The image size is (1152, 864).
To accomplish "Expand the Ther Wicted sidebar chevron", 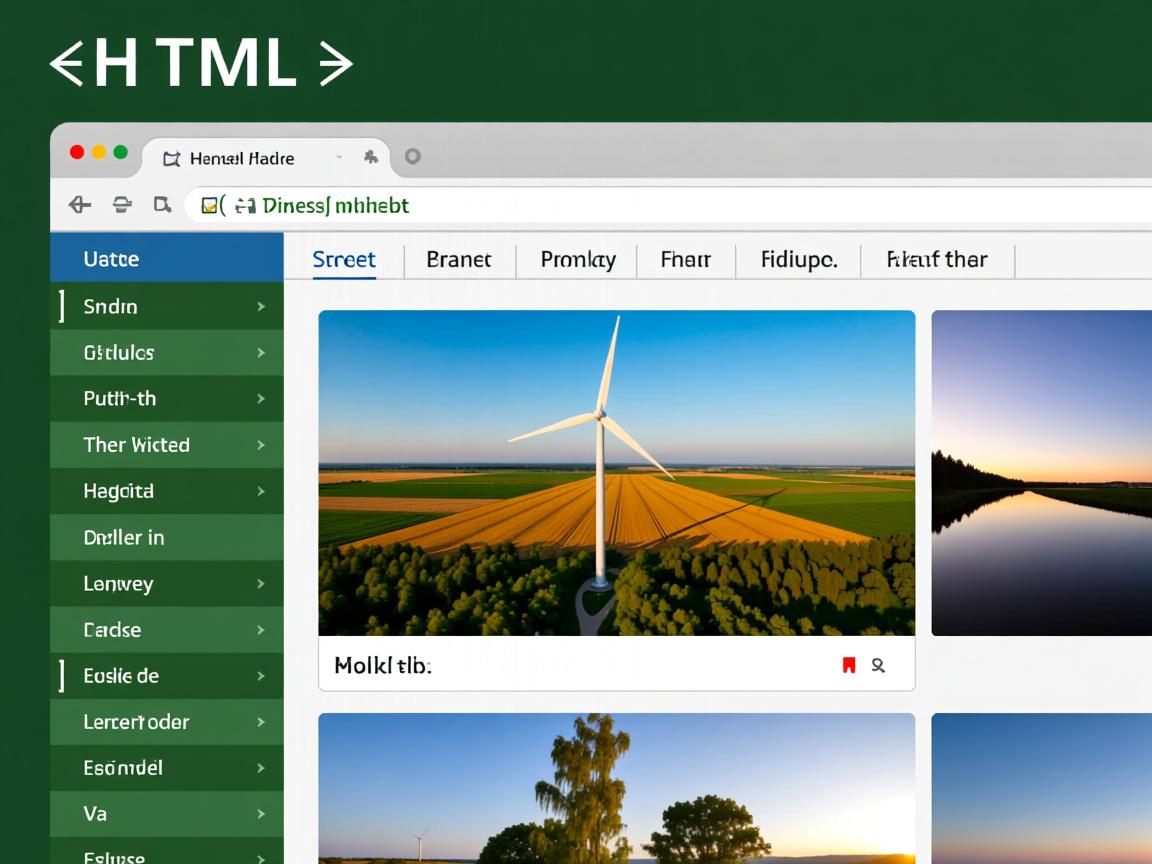I will point(261,445).
